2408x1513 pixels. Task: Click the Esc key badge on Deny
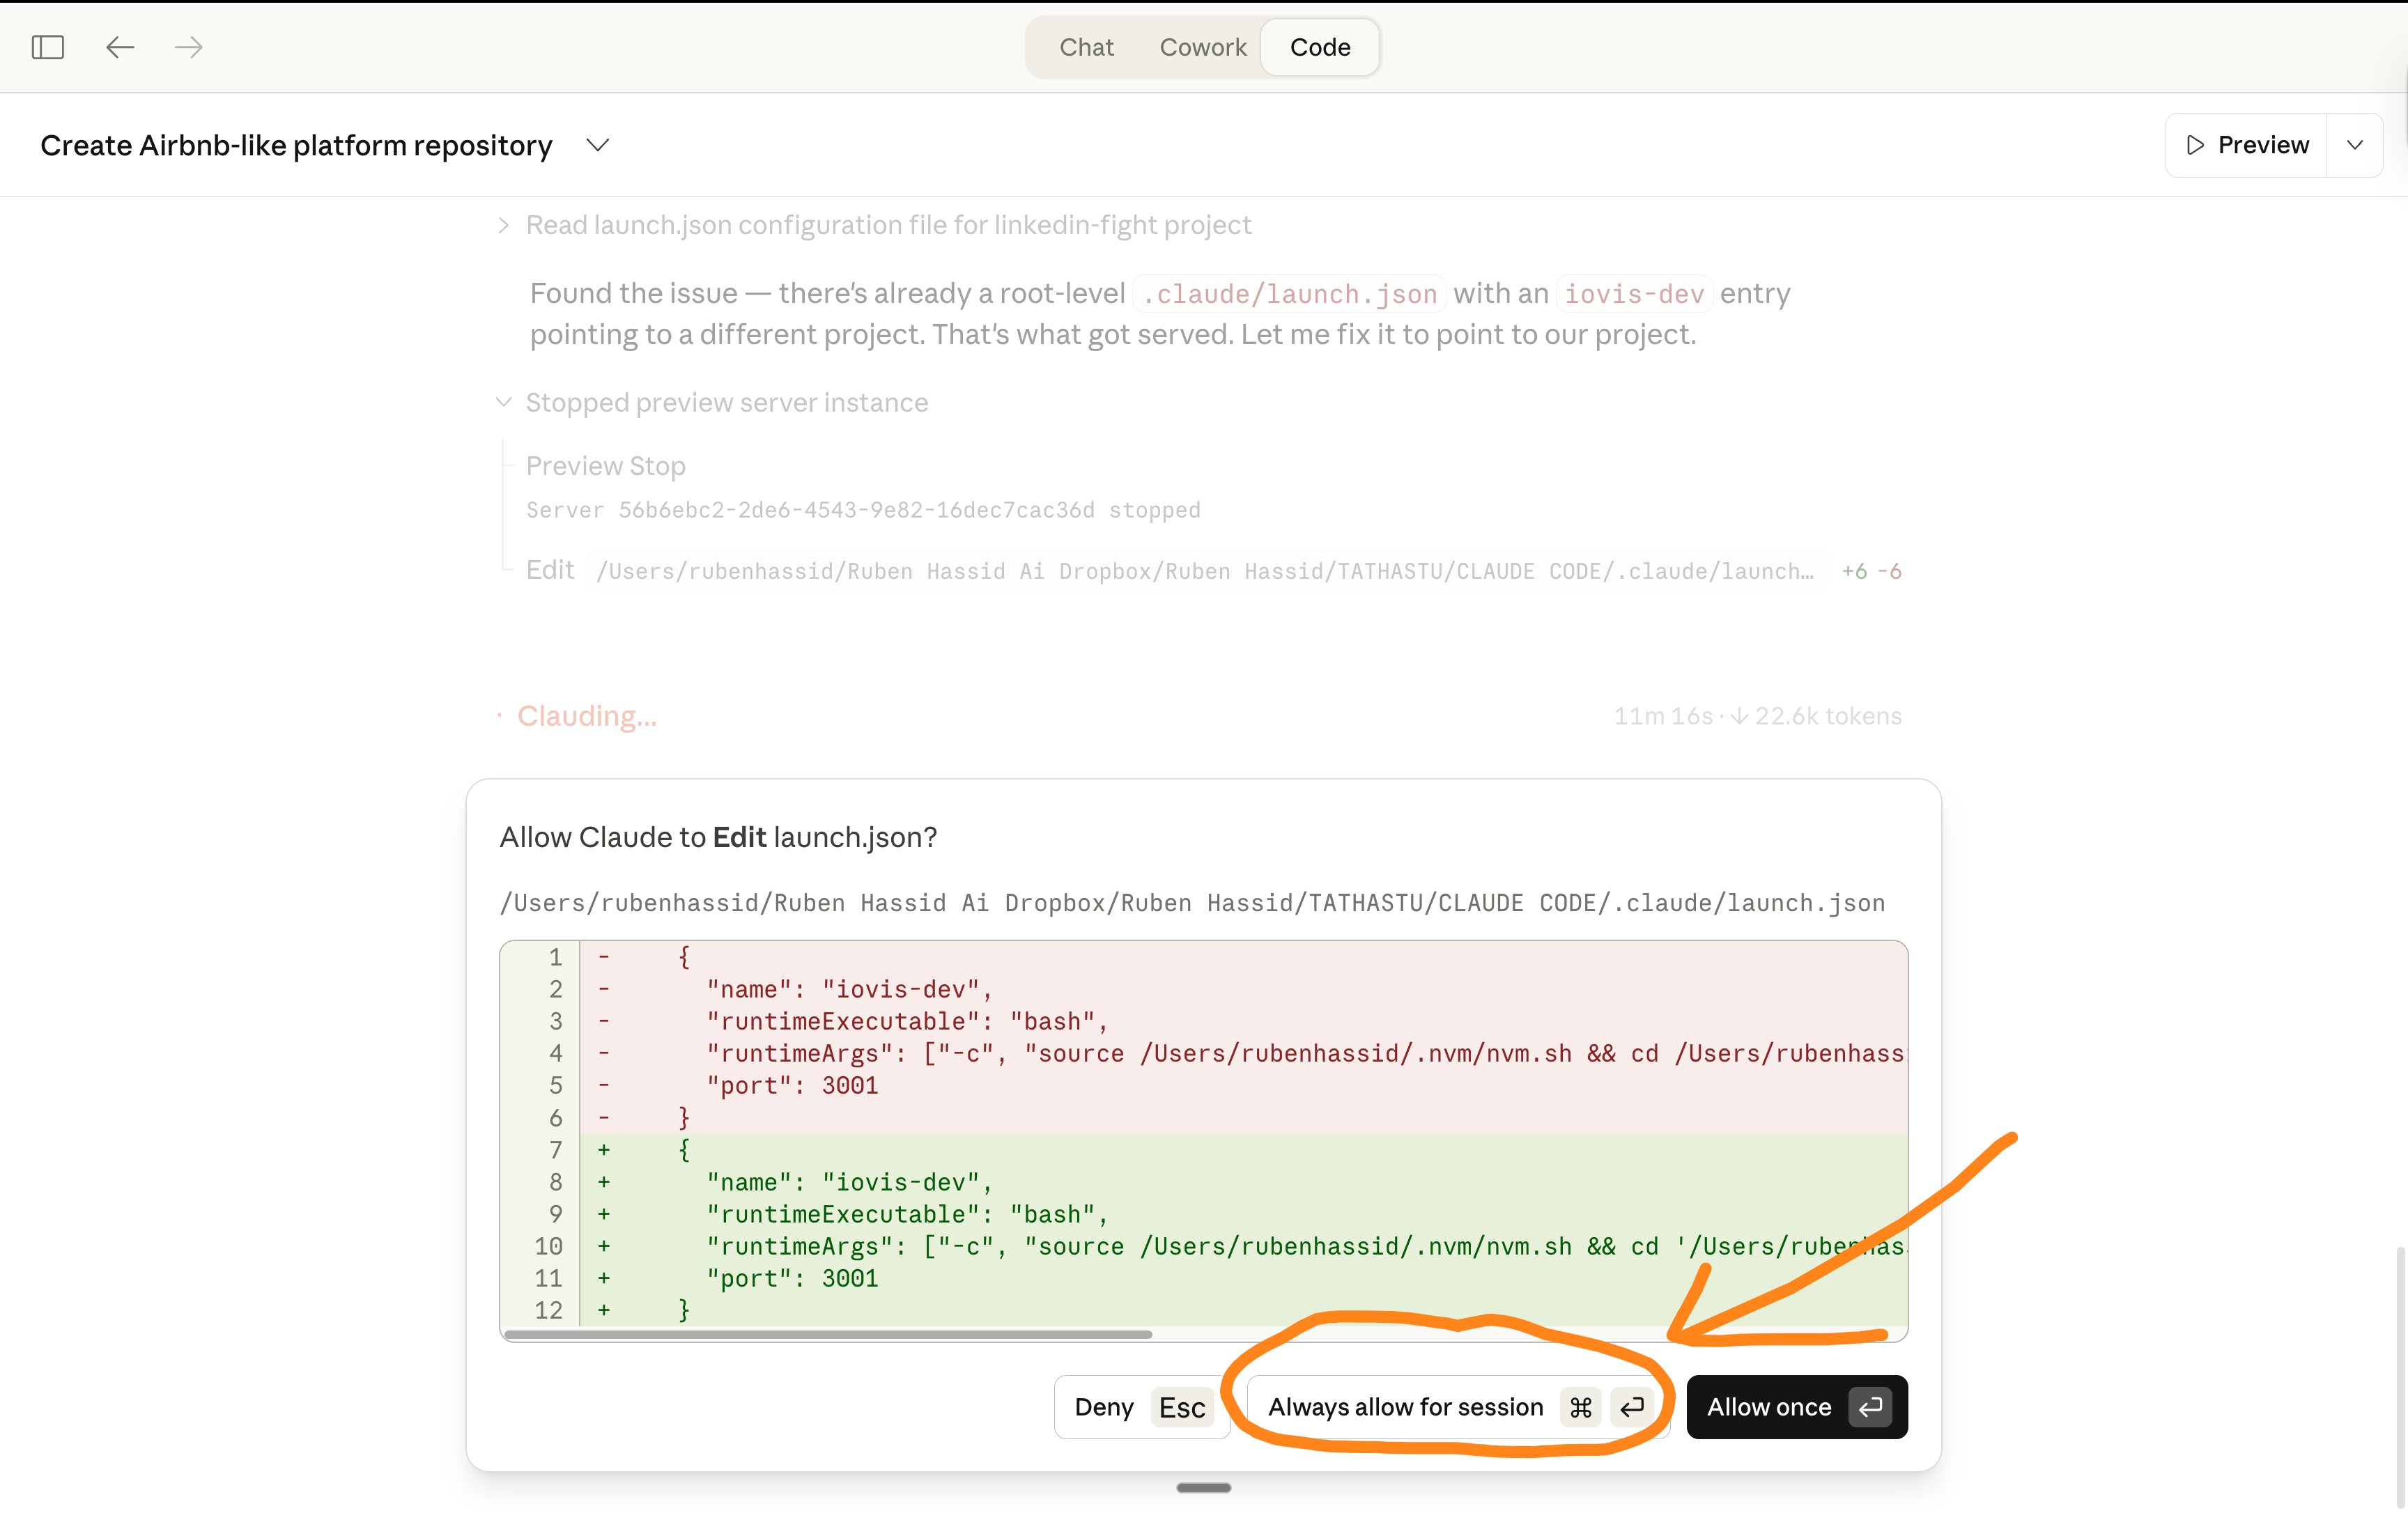tap(1182, 1407)
